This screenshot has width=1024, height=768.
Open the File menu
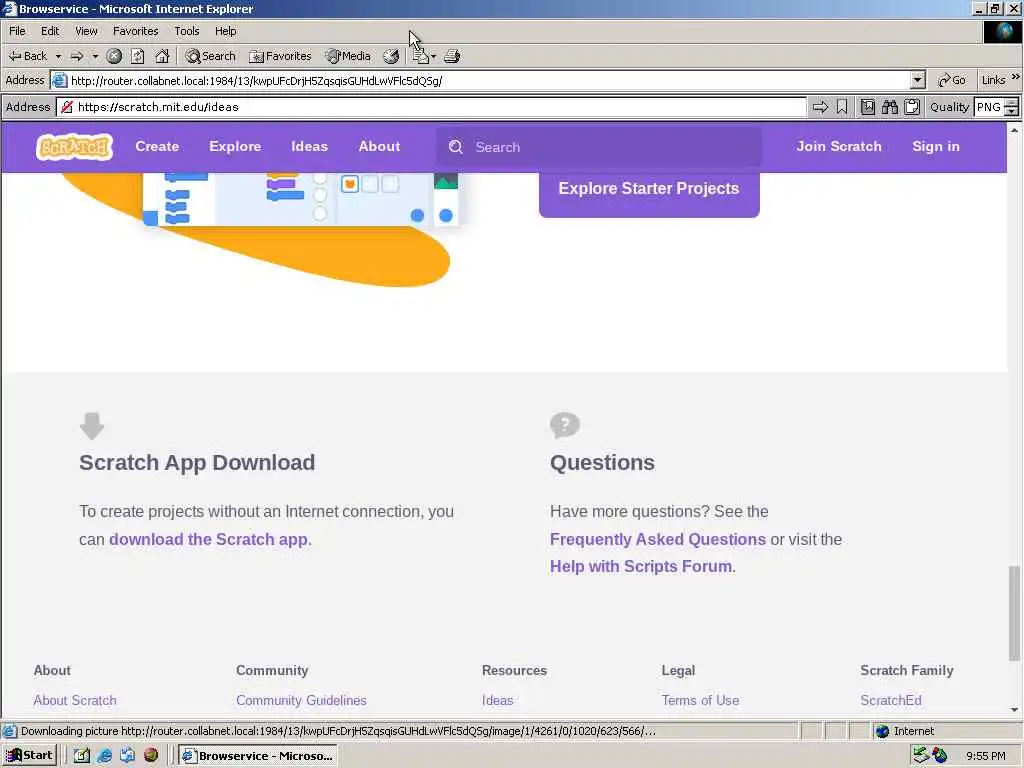point(17,31)
